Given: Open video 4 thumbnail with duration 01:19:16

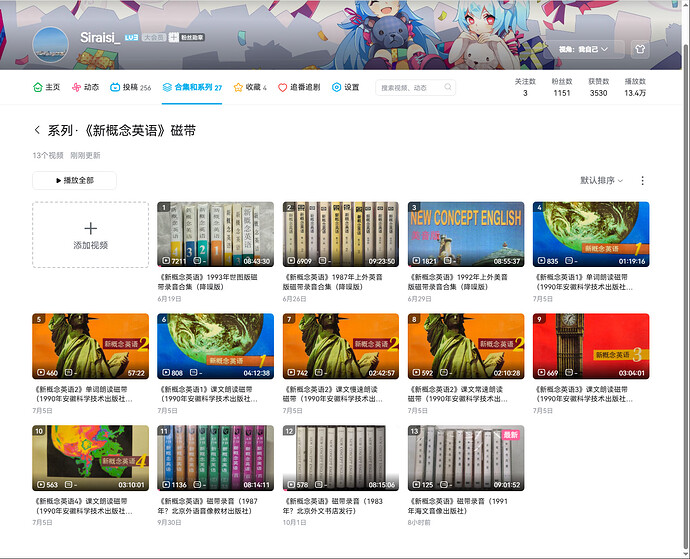Looking at the screenshot, I should (x=591, y=234).
